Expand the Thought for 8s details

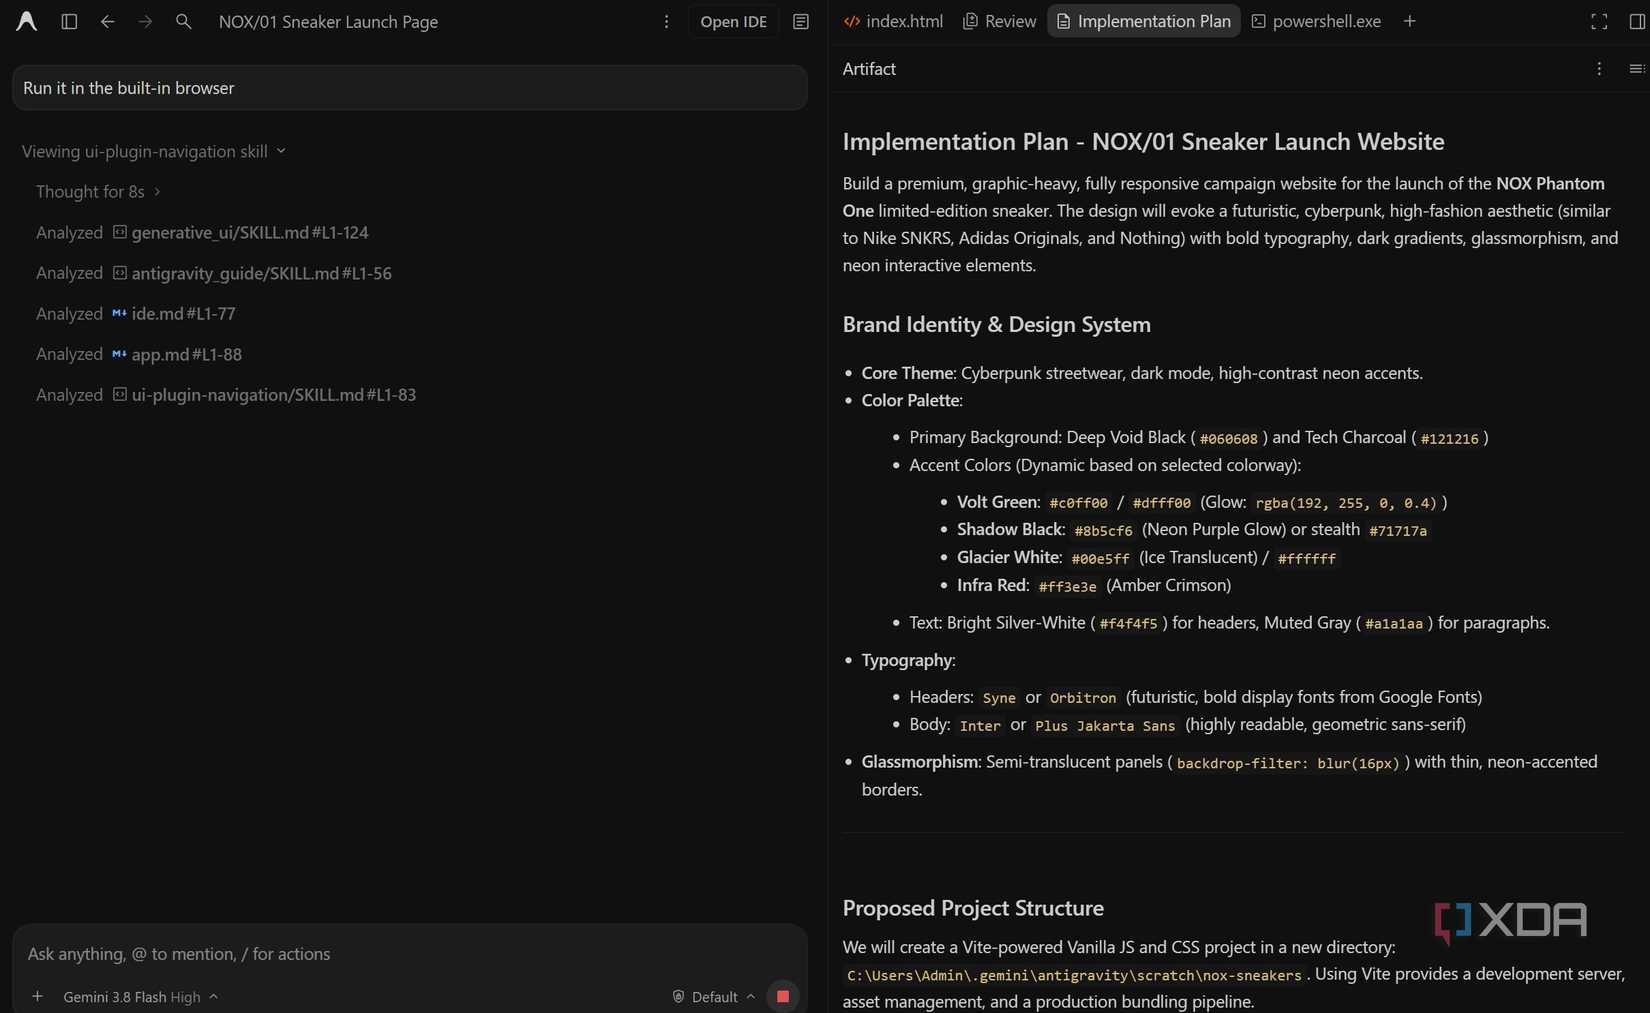[98, 191]
